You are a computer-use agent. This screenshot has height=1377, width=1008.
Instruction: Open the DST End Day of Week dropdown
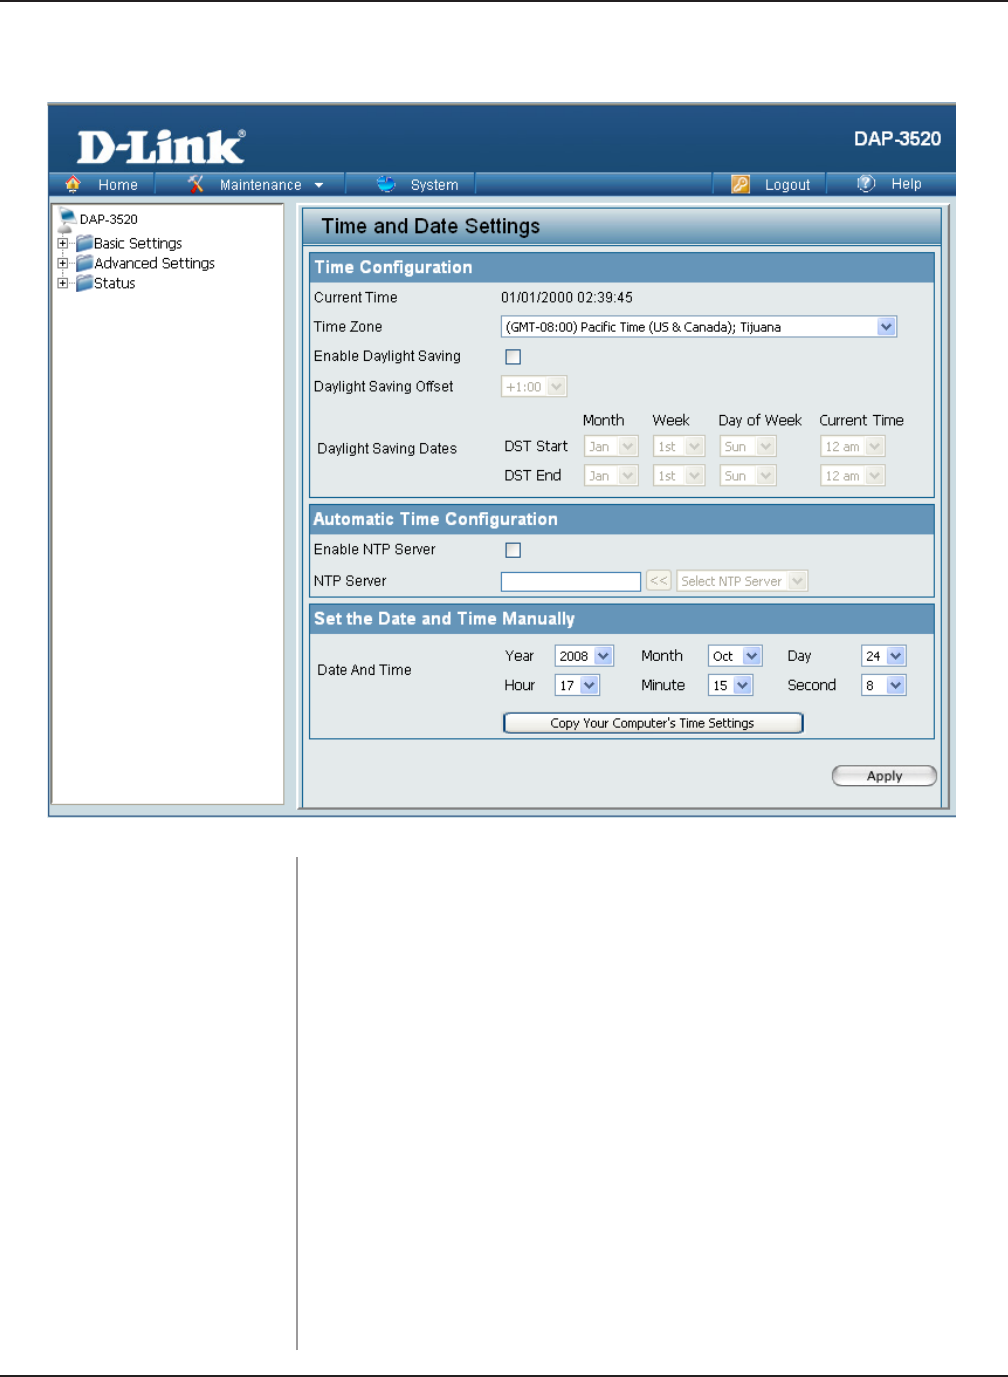(x=748, y=476)
